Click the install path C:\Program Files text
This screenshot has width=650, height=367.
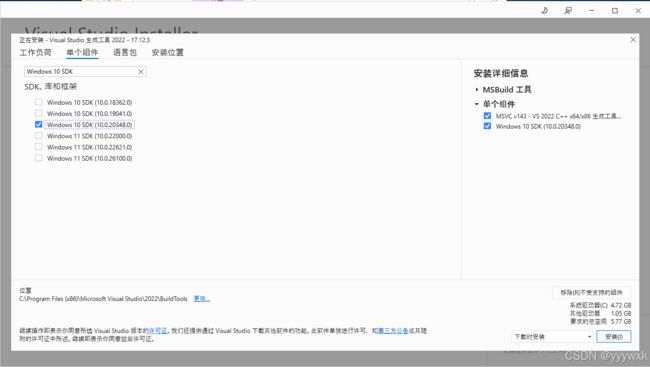coord(103,299)
